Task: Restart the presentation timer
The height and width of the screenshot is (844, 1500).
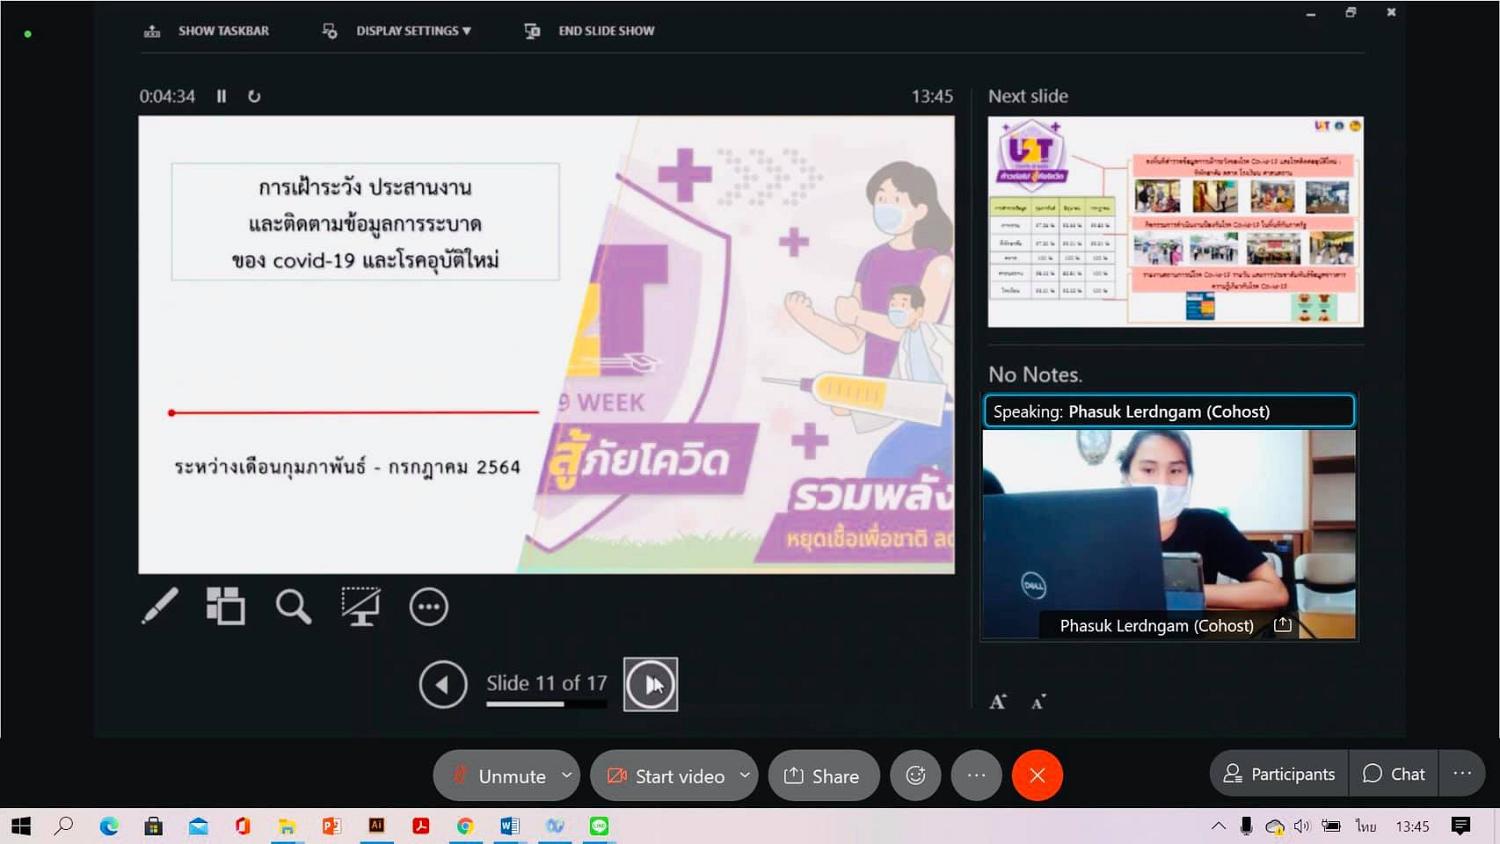Action: pyautogui.click(x=254, y=96)
